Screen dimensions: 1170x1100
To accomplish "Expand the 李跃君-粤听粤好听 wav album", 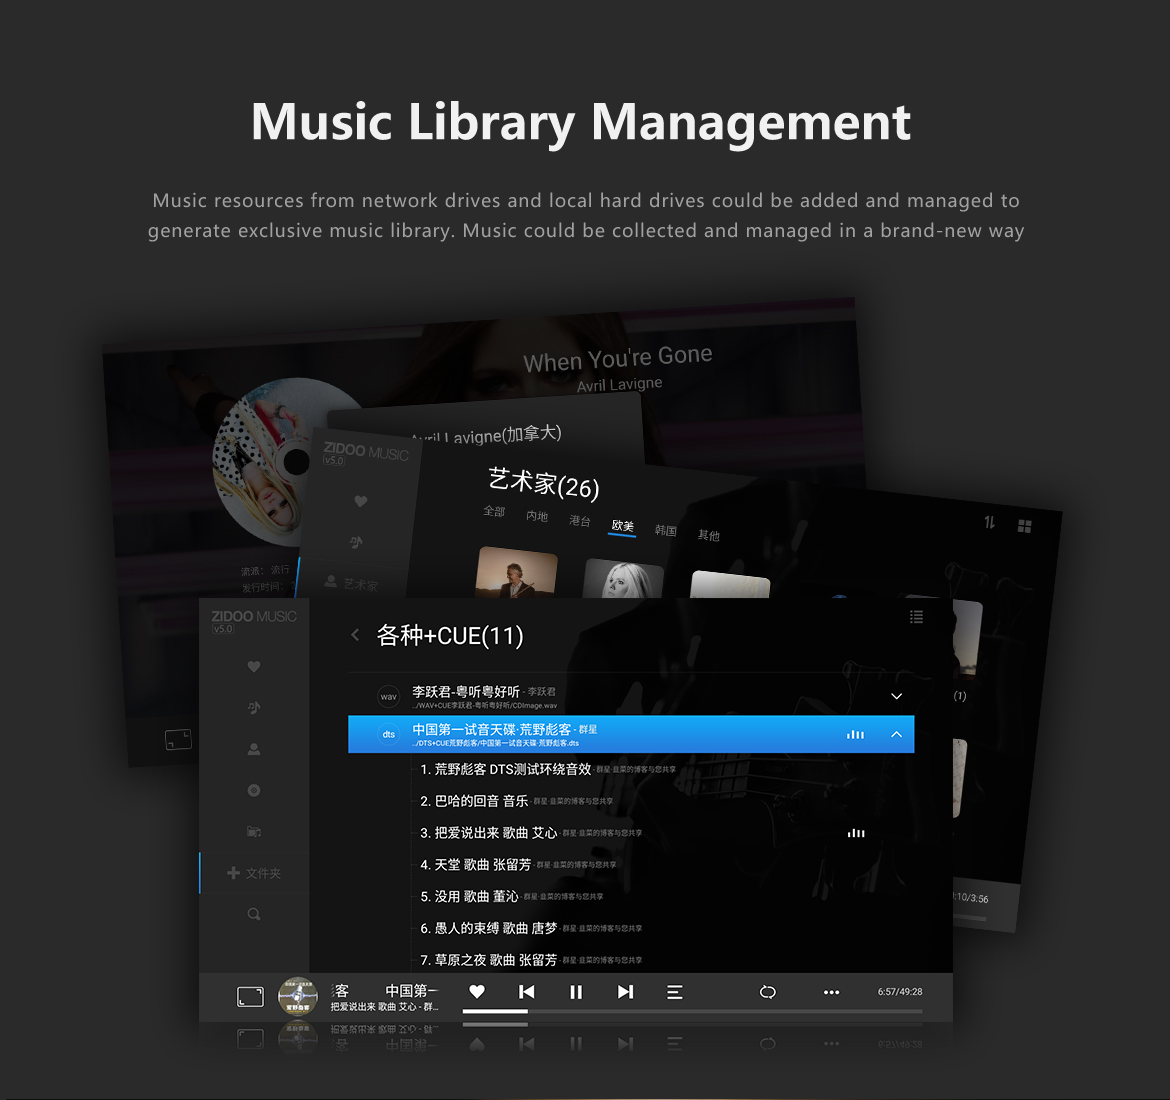I will pyautogui.click(x=896, y=696).
